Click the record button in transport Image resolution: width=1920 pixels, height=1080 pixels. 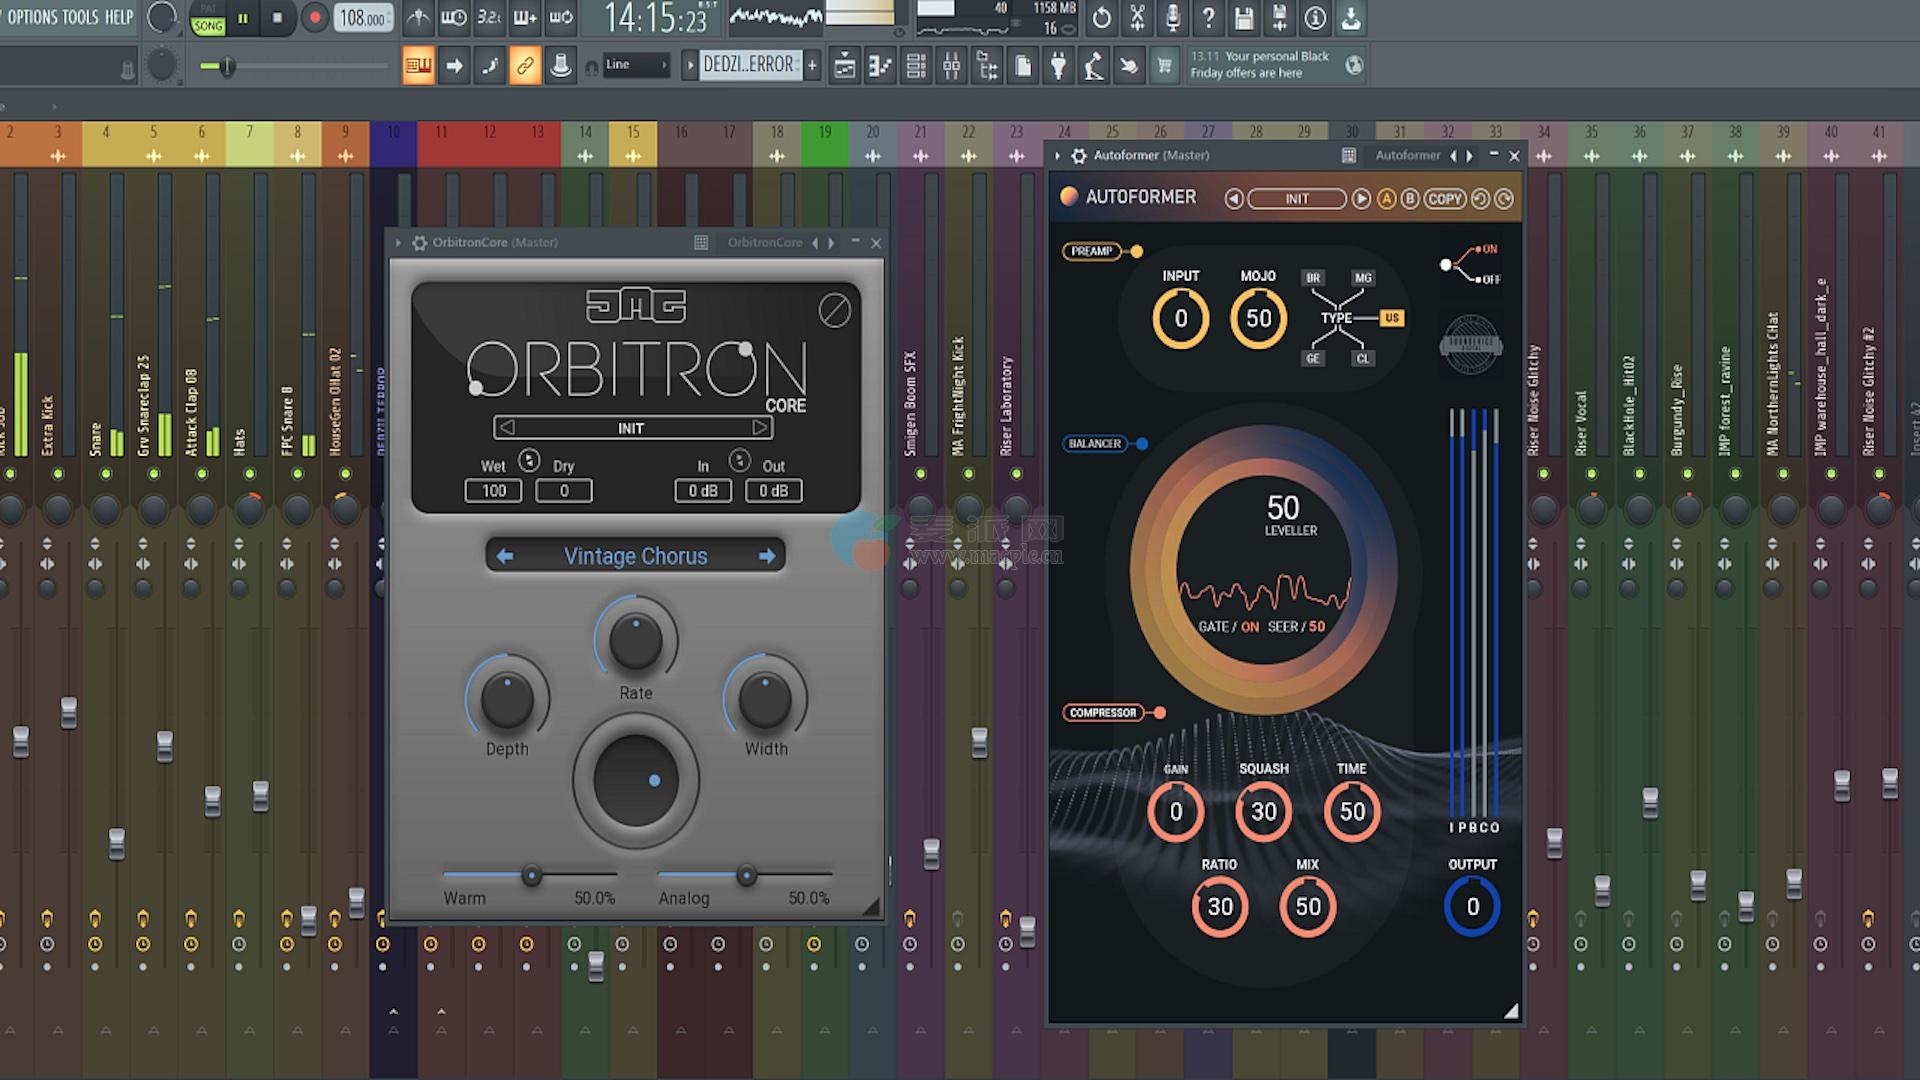click(x=315, y=18)
